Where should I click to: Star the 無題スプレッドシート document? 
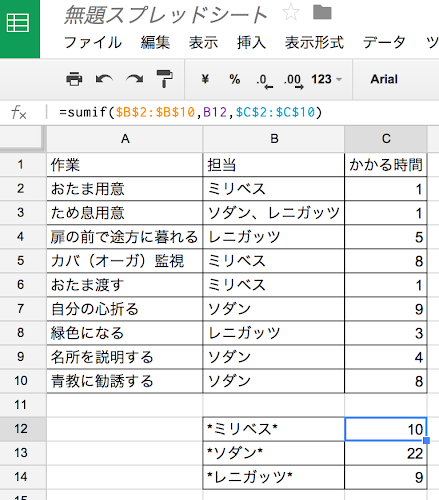click(290, 13)
